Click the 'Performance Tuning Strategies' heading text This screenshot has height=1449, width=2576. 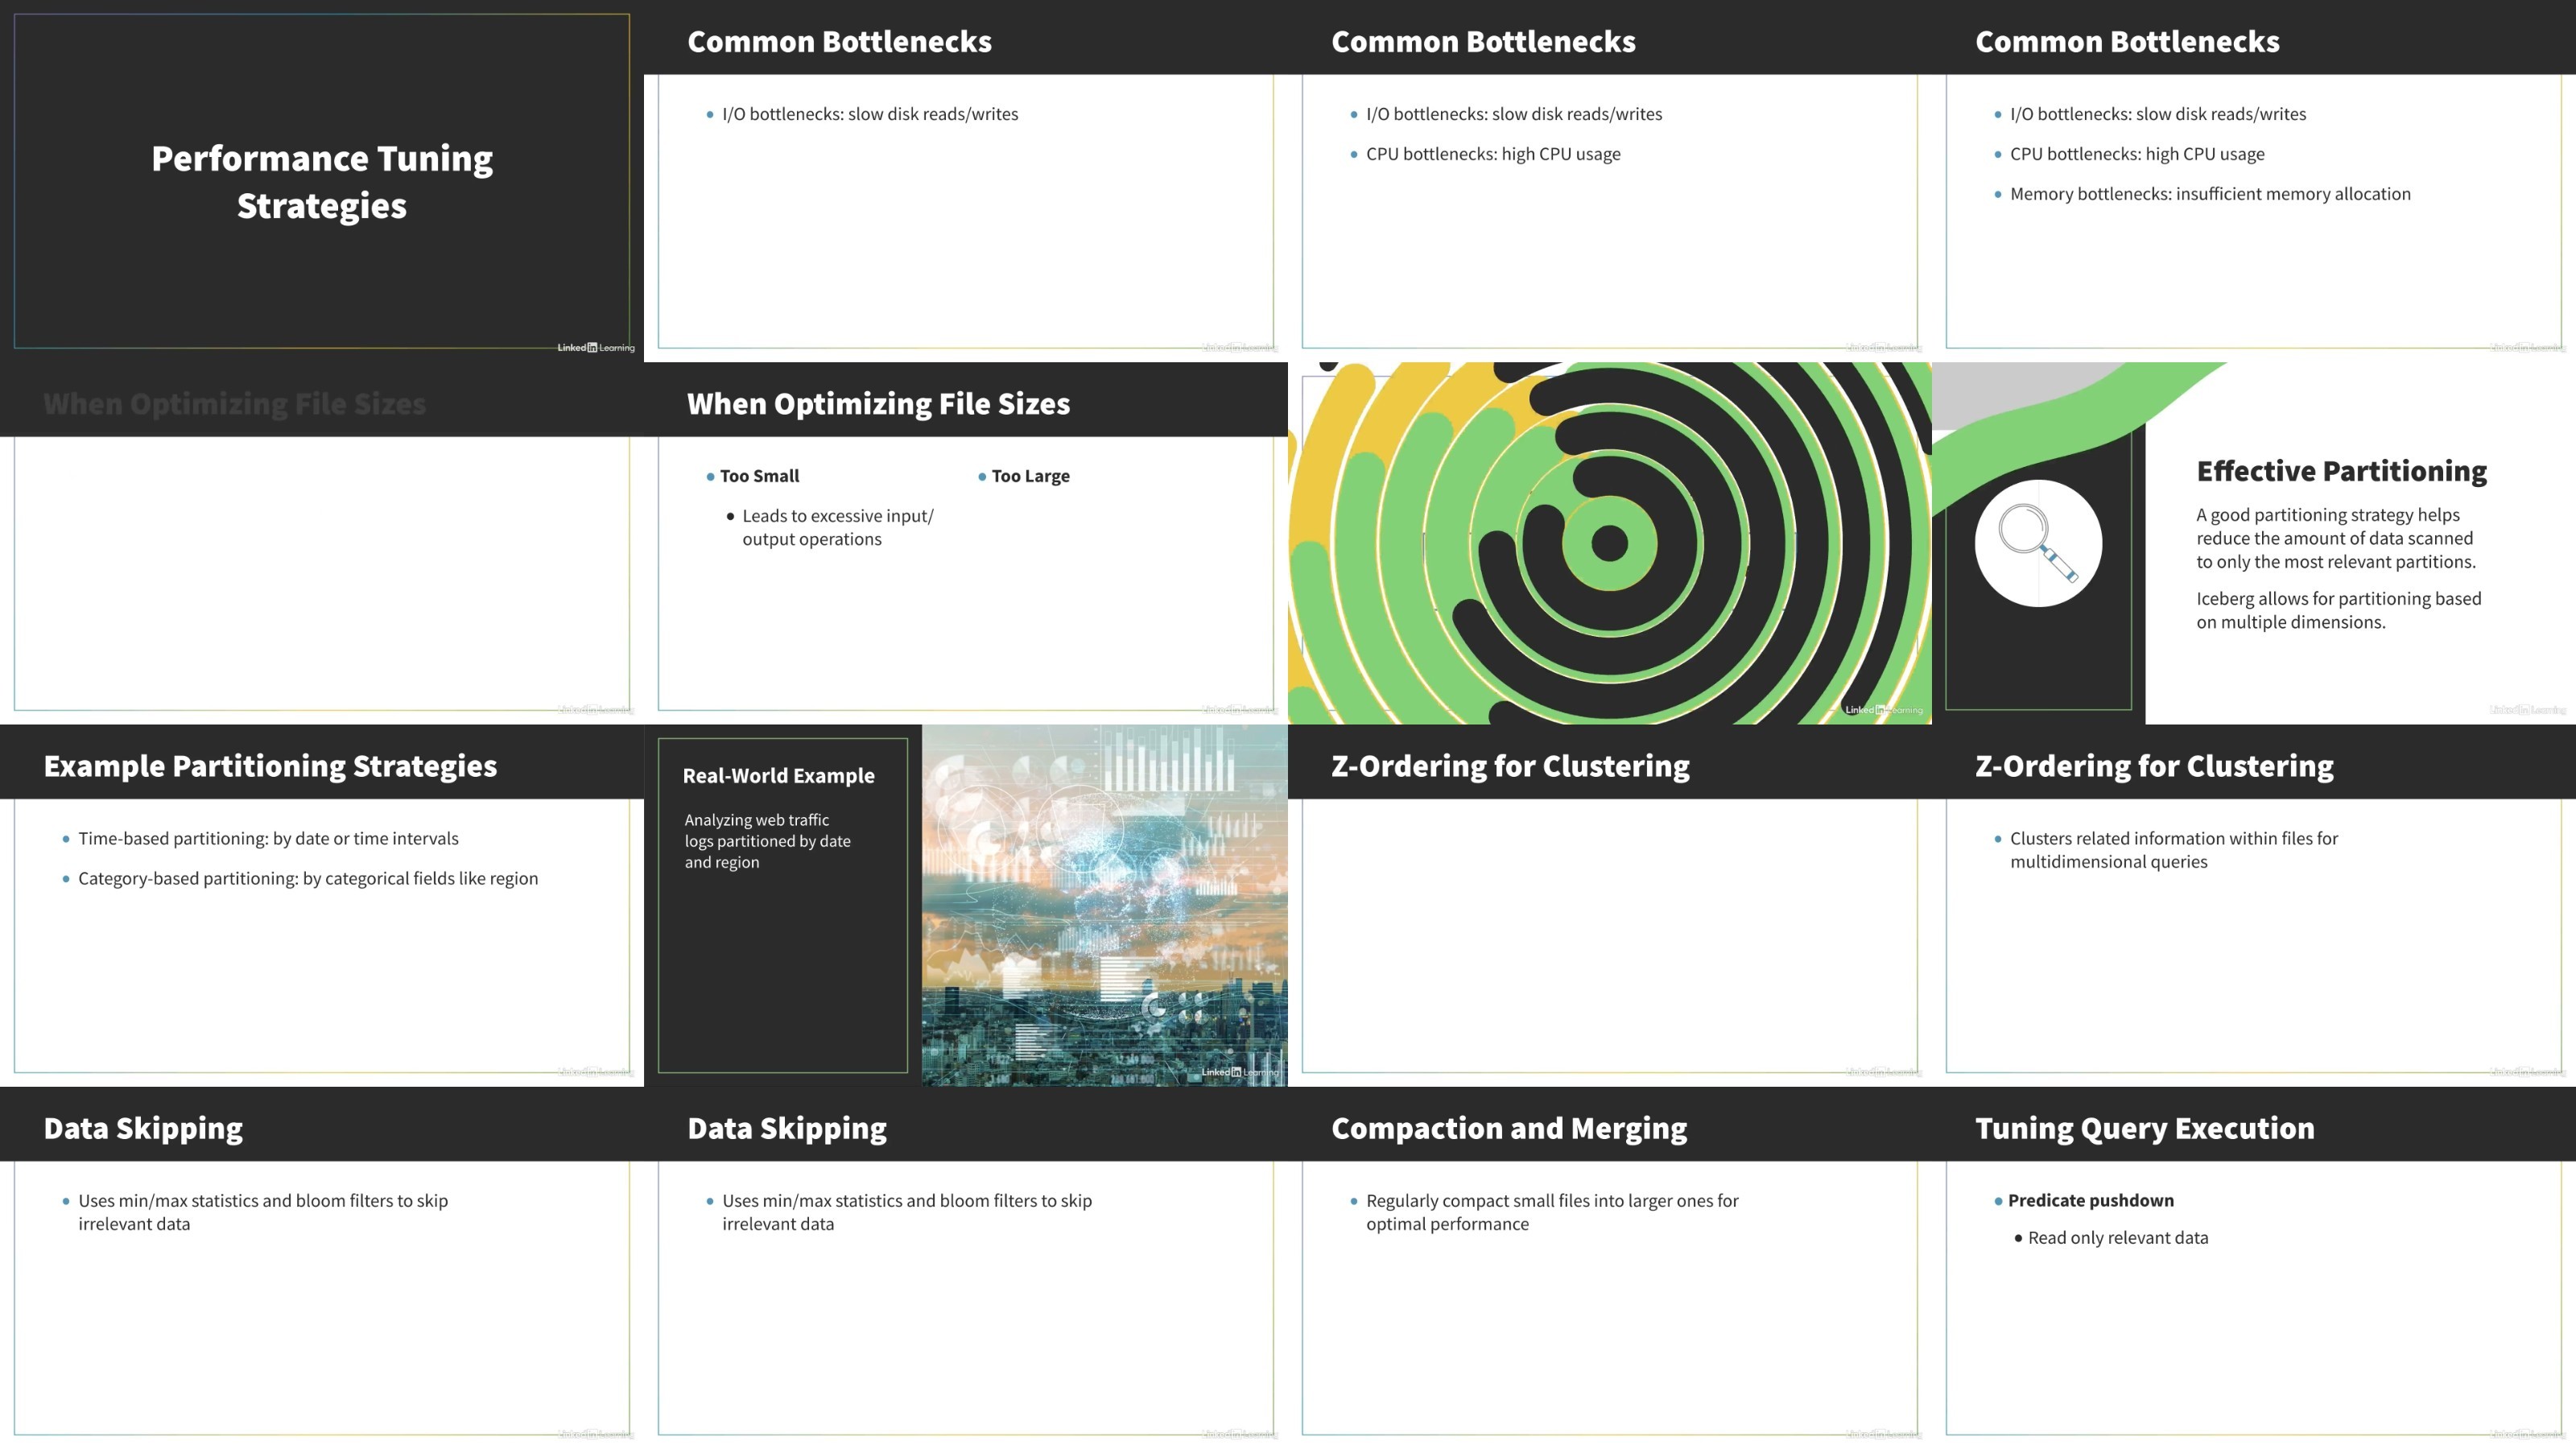[322, 181]
